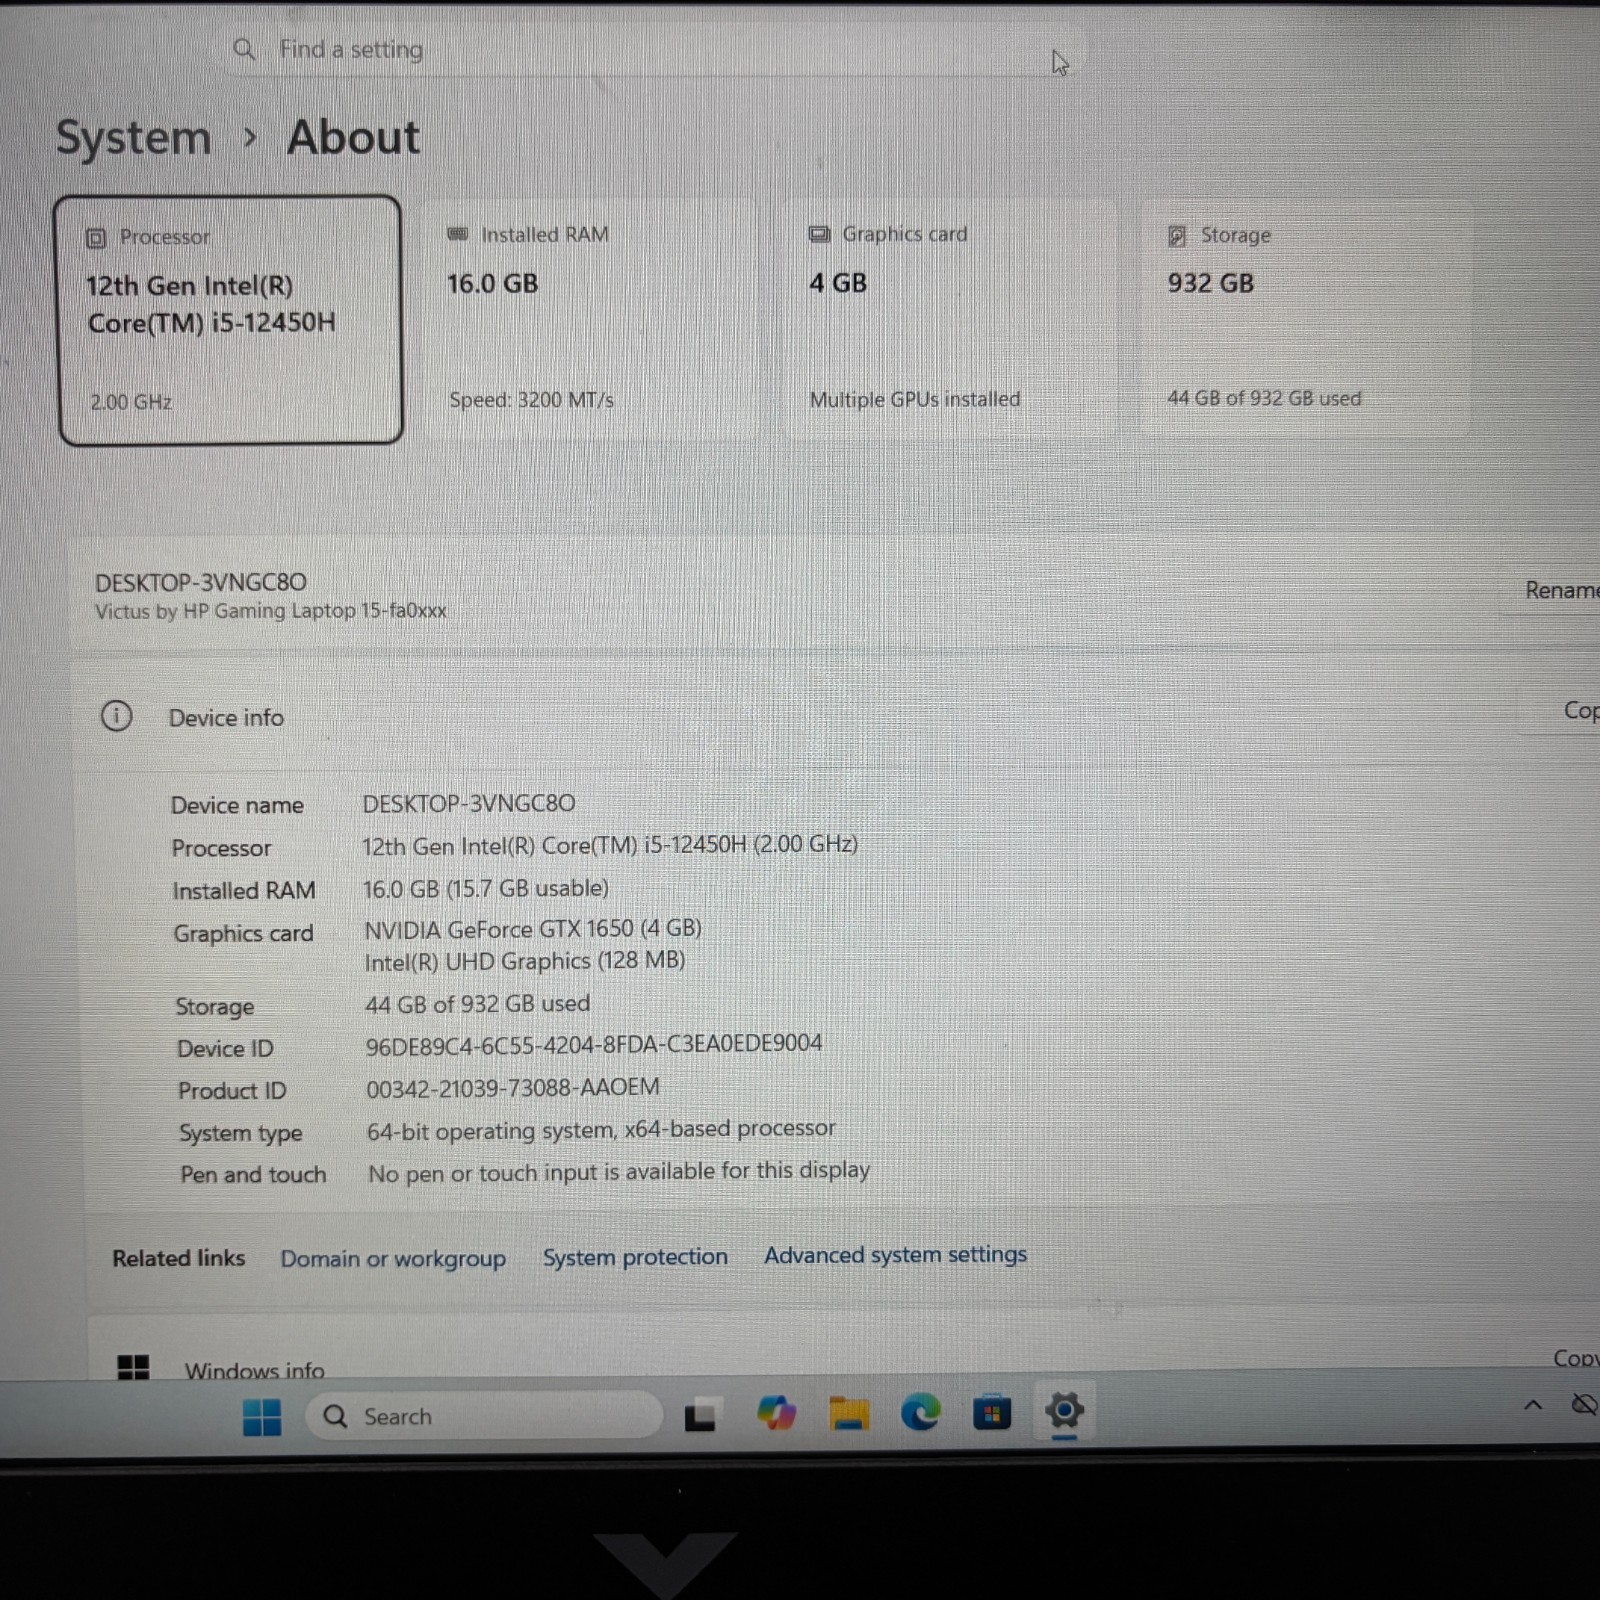This screenshot has height=1600, width=1600.
Task: Click the Graphics card monitor icon
Action: point(819,234)
